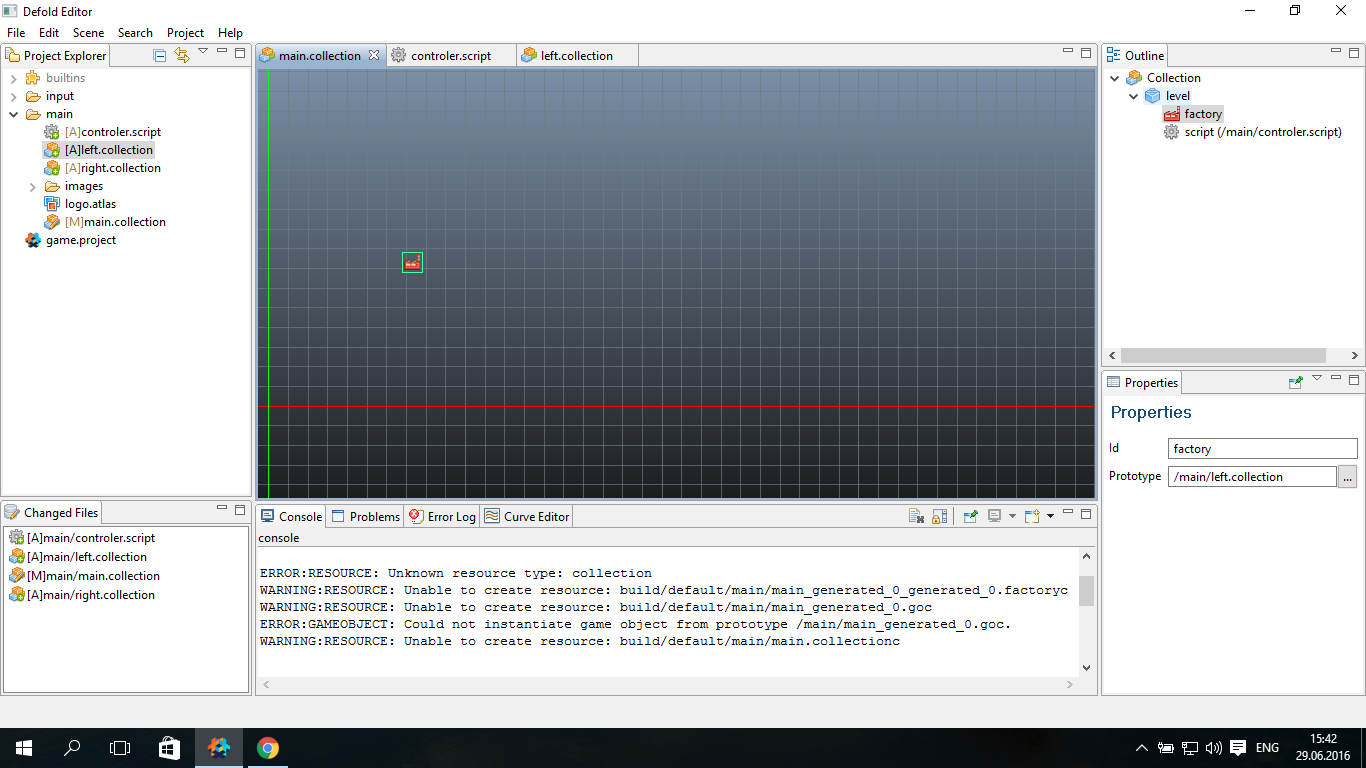
Task: Click the Id input field
Action: pos(1262,449)
